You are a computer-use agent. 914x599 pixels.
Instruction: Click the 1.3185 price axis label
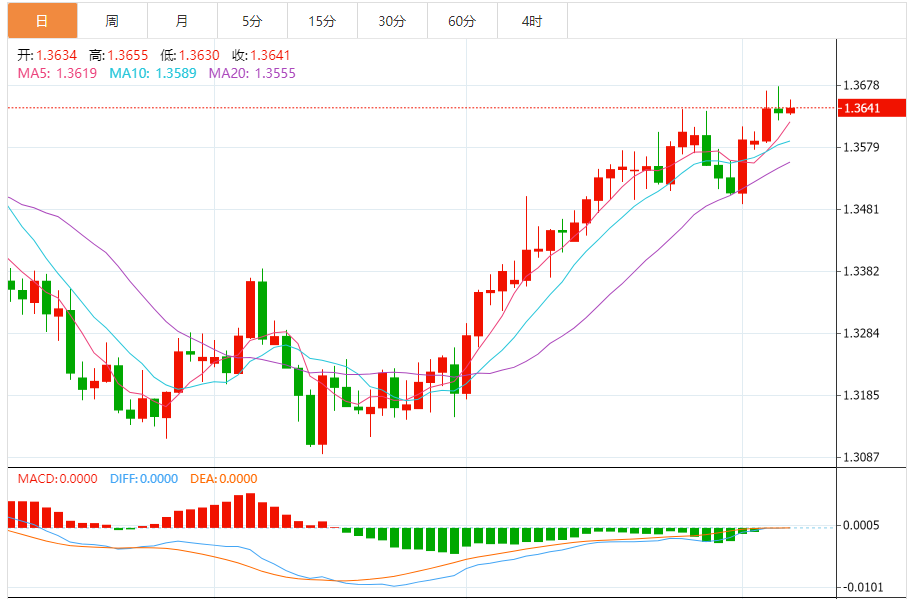tap(861, 396)
